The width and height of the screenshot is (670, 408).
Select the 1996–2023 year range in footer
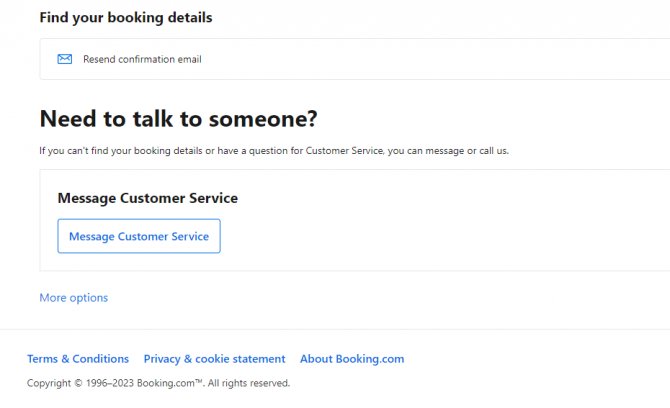110,383
